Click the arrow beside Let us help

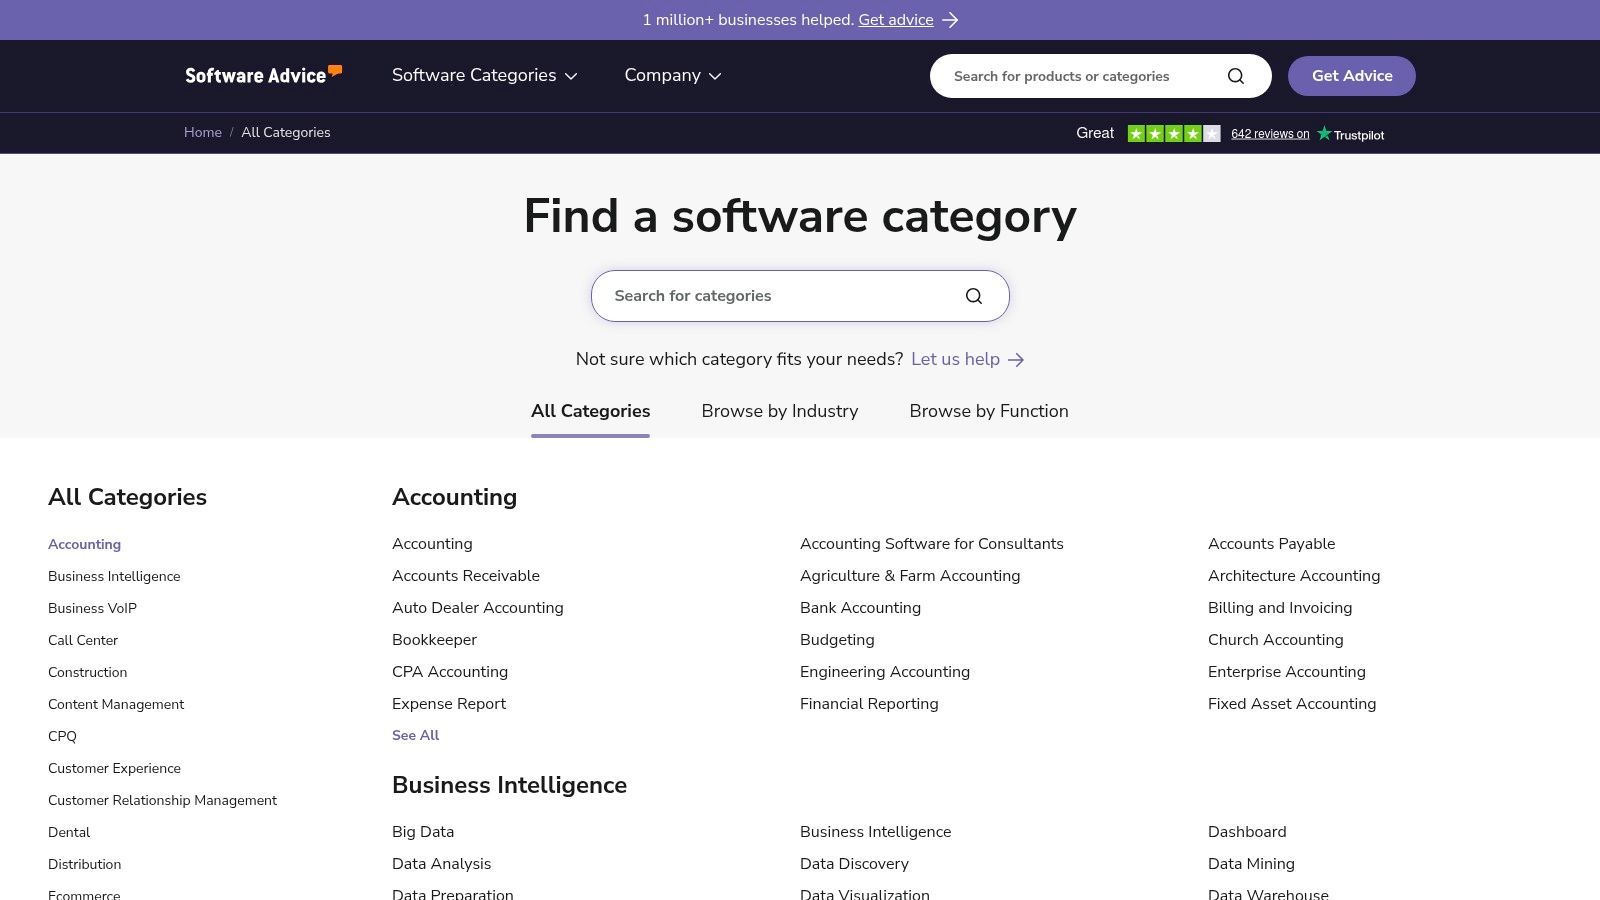[x=1016, y=359]
